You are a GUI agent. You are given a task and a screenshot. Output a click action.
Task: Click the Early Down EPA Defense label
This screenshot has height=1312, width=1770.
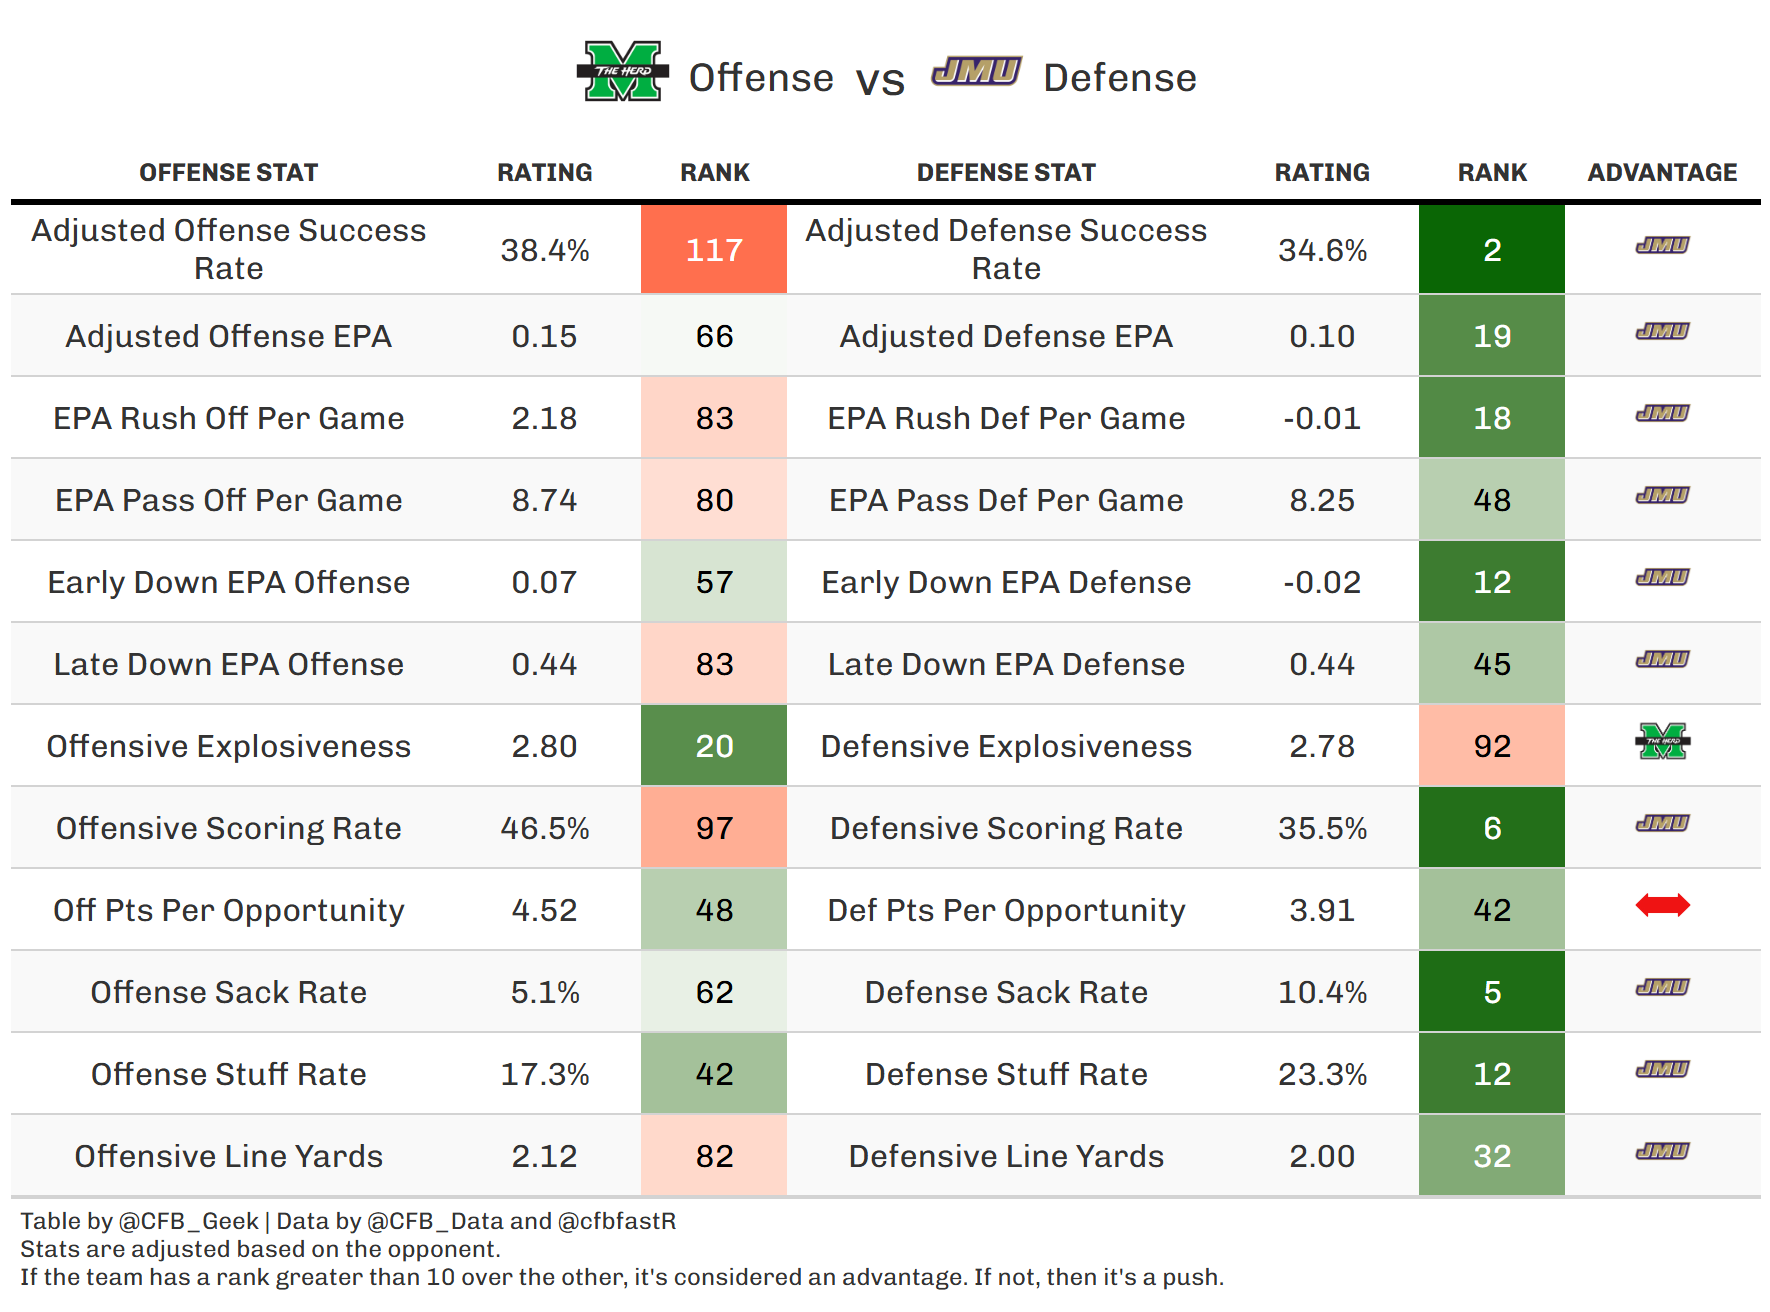(x=1006, y=582)
